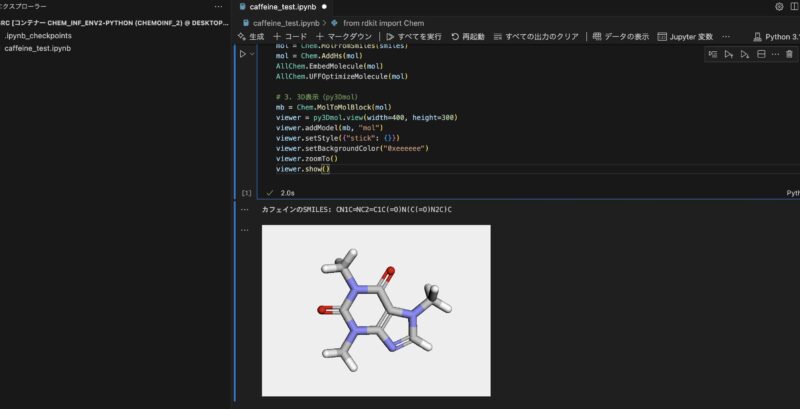Execute cell and below icon in cell toolbar
Viewport: 800px width, 409px height.
coord(744,54)
